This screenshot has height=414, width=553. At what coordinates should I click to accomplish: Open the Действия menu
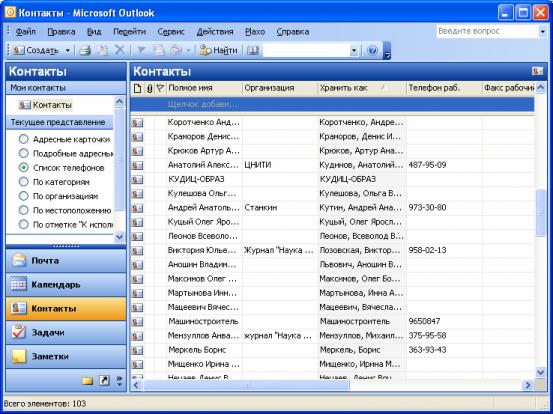[215, 32]
